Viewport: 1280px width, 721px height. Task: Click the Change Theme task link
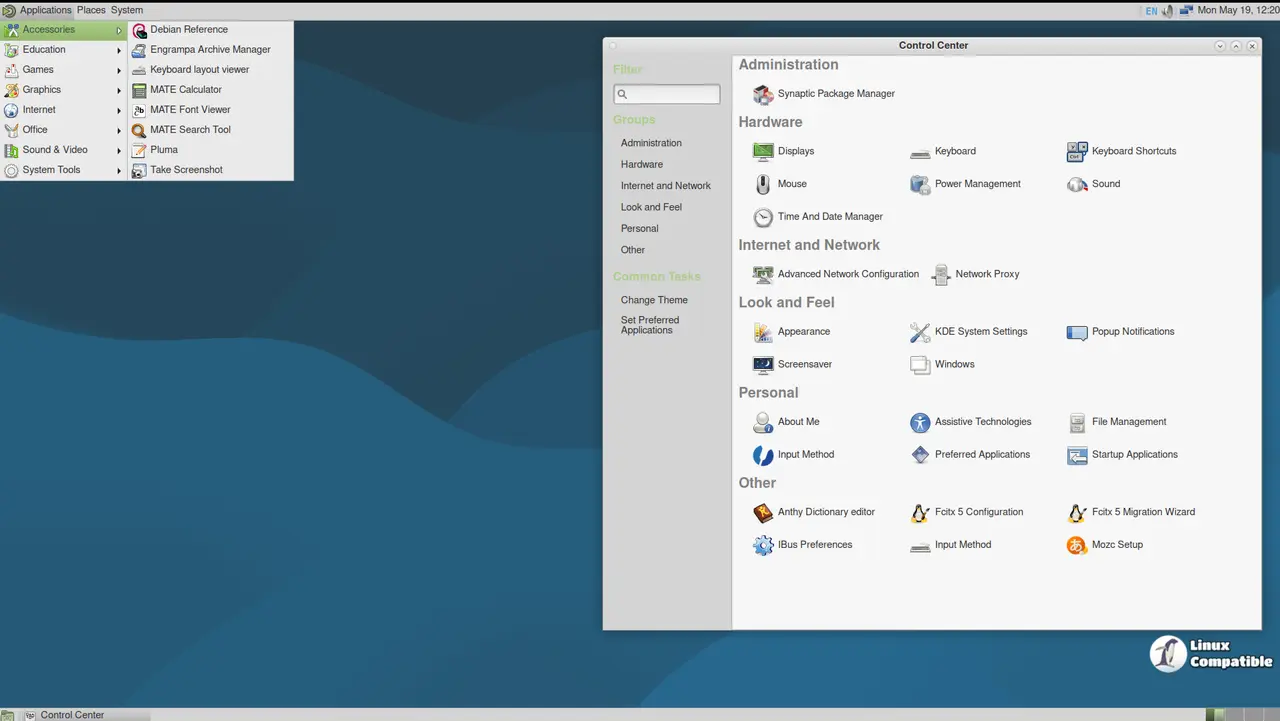[654, 299]
